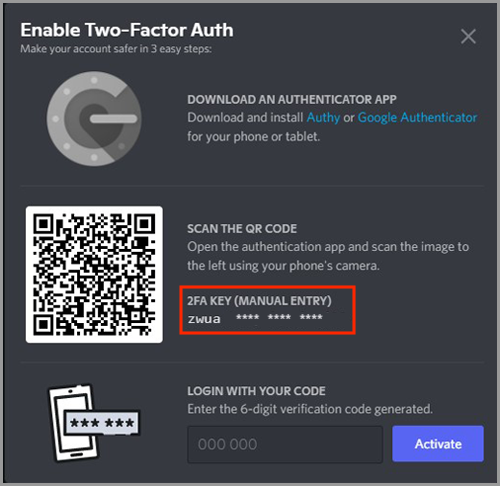Focus the 6-digit code input field
This screenshot has width=500, height=486.
click(x=285, y=444)
